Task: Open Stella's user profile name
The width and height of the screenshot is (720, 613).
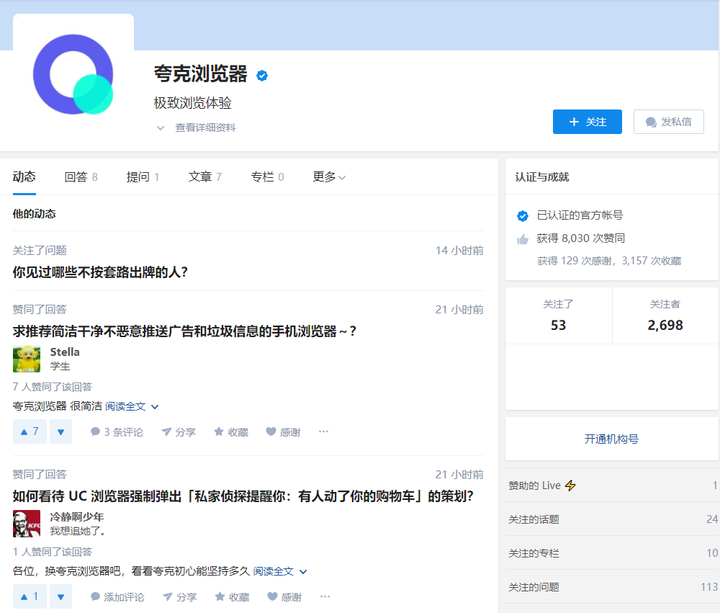Action: (65, 352)
